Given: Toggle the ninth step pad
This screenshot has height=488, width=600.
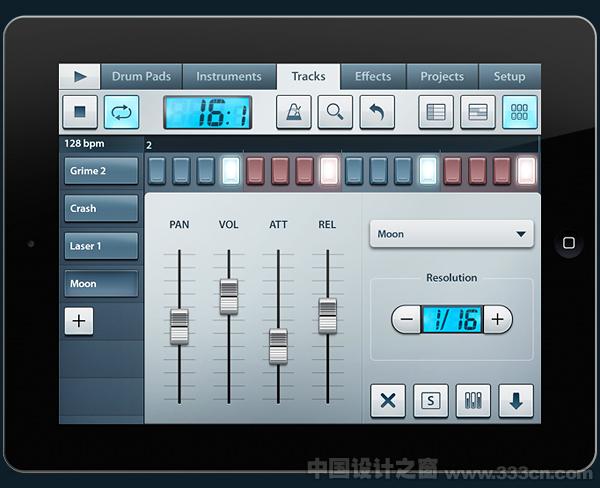Looking at the screenshot, I should click(x=354, y=171).
